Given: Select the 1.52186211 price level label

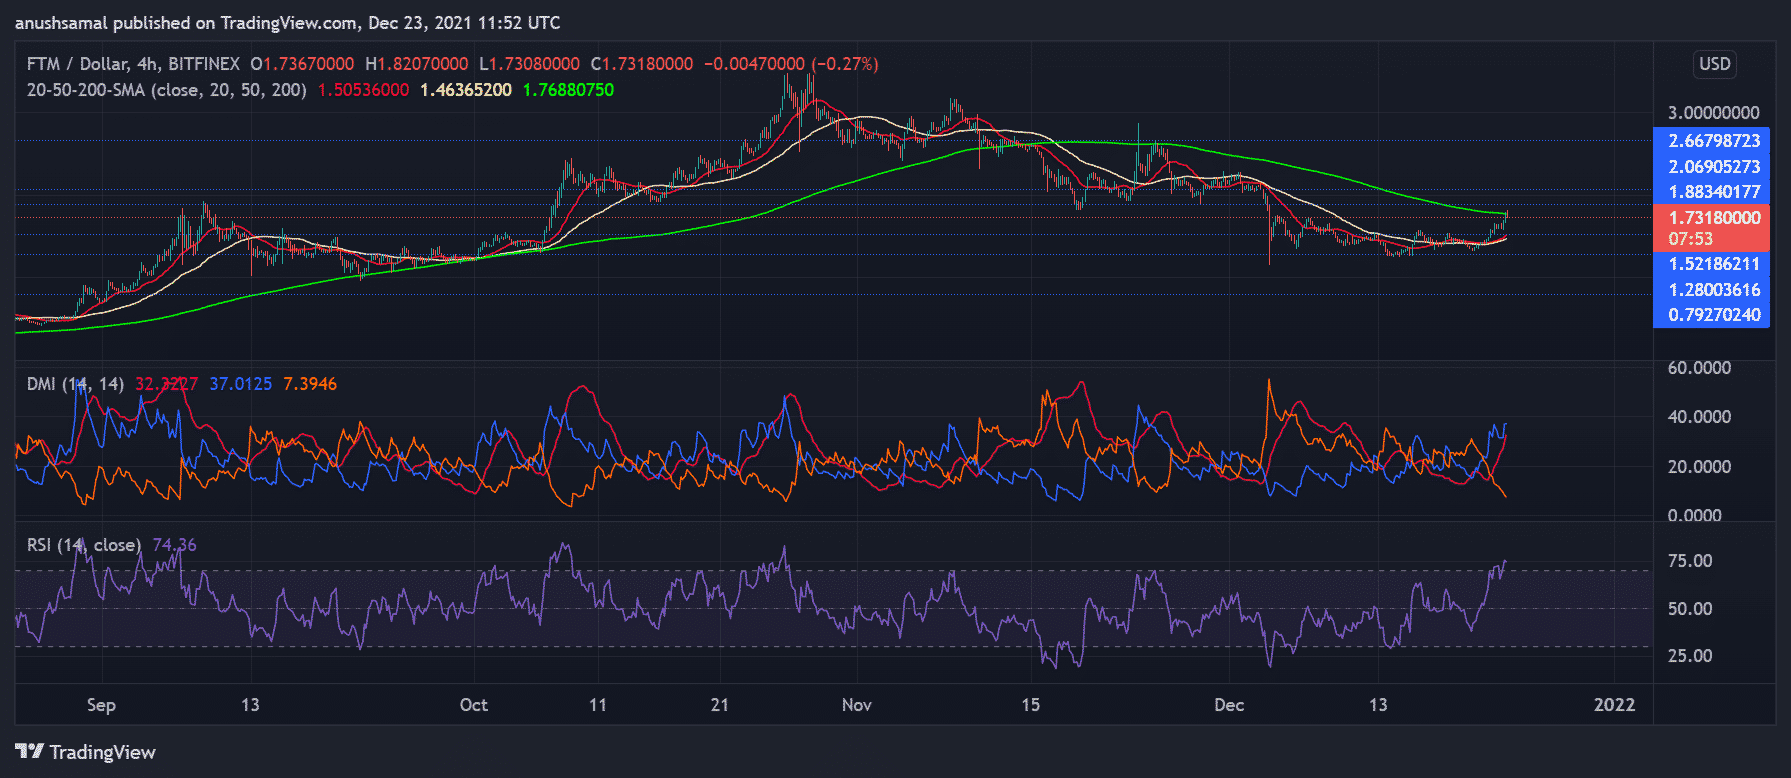Looking at the screenshot, I should (x=1713, y=264).
